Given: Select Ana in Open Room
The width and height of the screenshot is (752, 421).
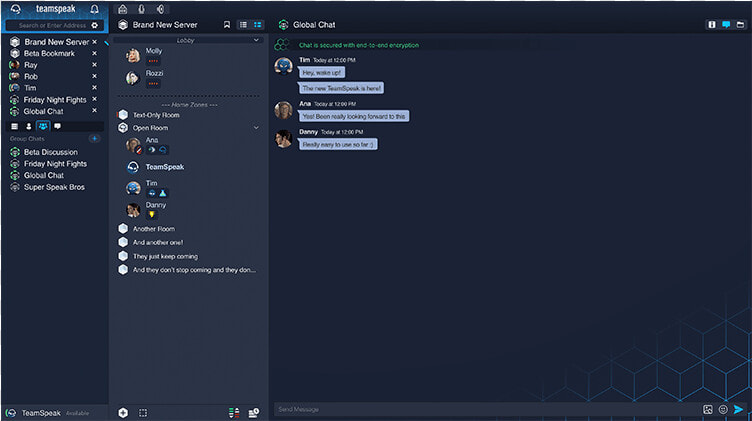Looking at the screenshot, I should pos(152,140).
